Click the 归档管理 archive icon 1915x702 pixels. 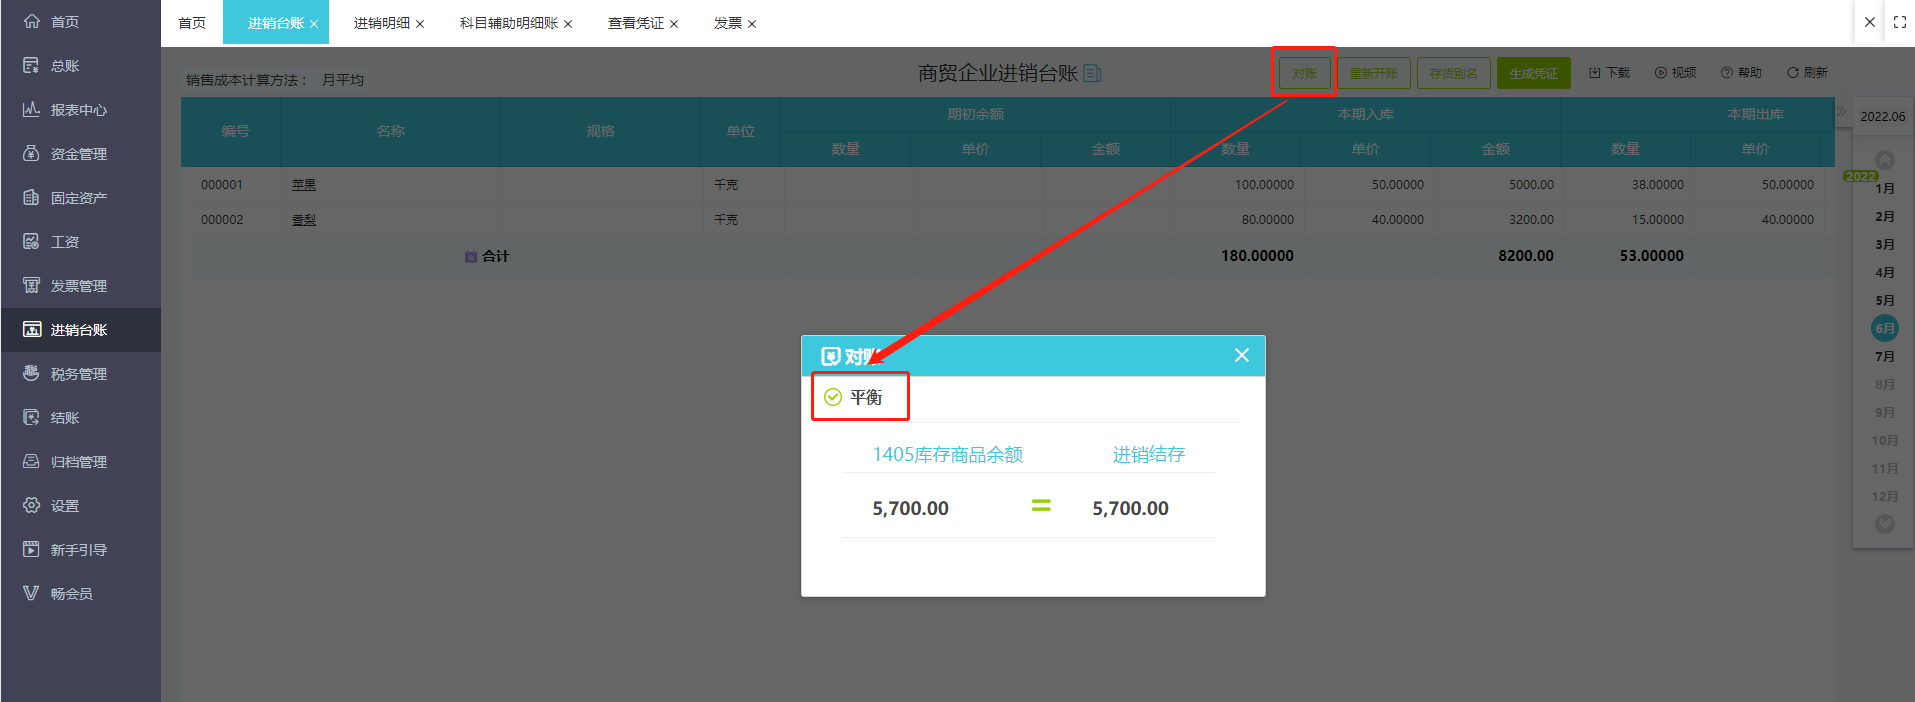32,461
